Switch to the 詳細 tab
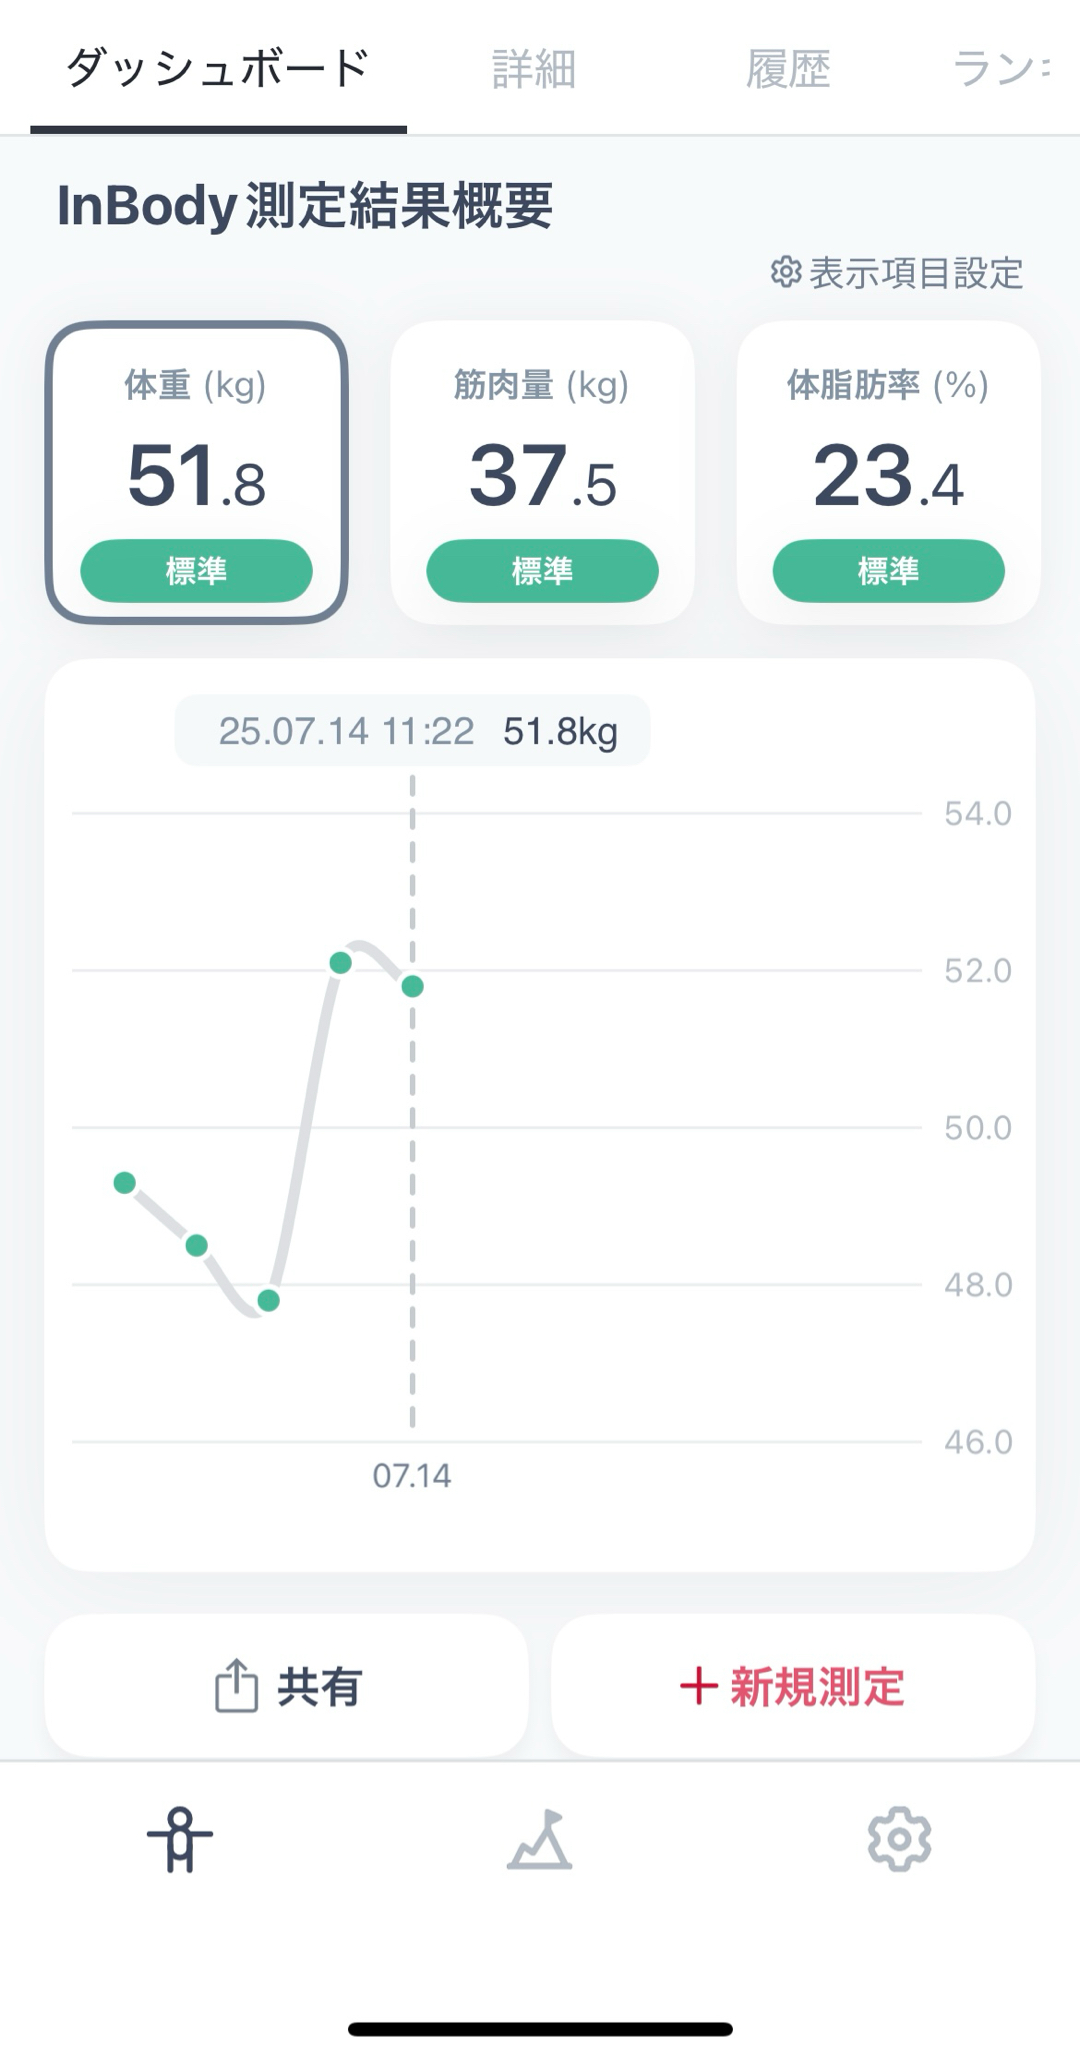Viewport: 1080px width, 2059px height. click(533, 68)
